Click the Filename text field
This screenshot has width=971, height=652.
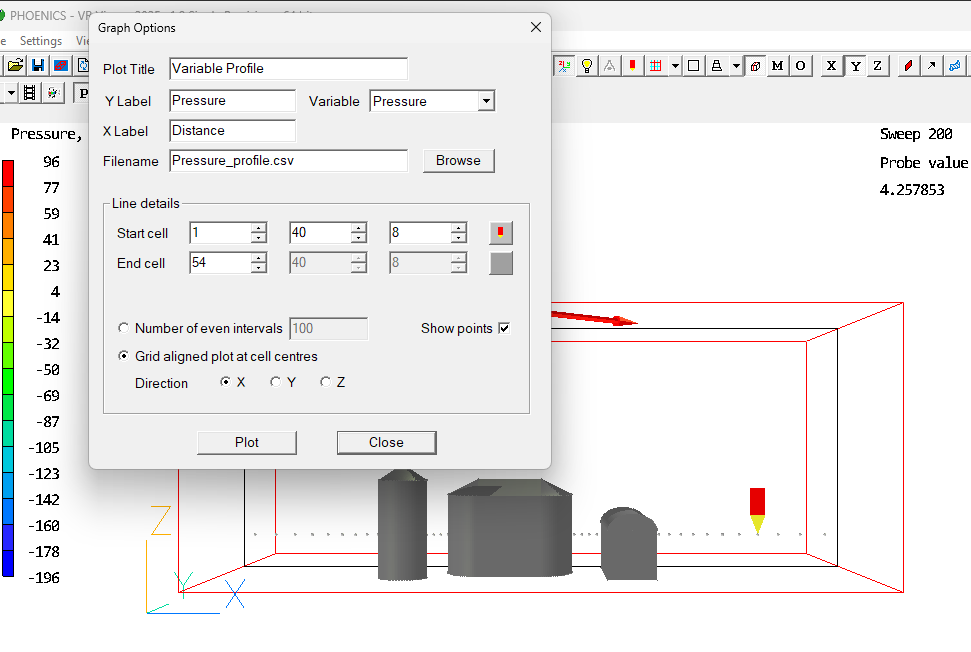288,161
